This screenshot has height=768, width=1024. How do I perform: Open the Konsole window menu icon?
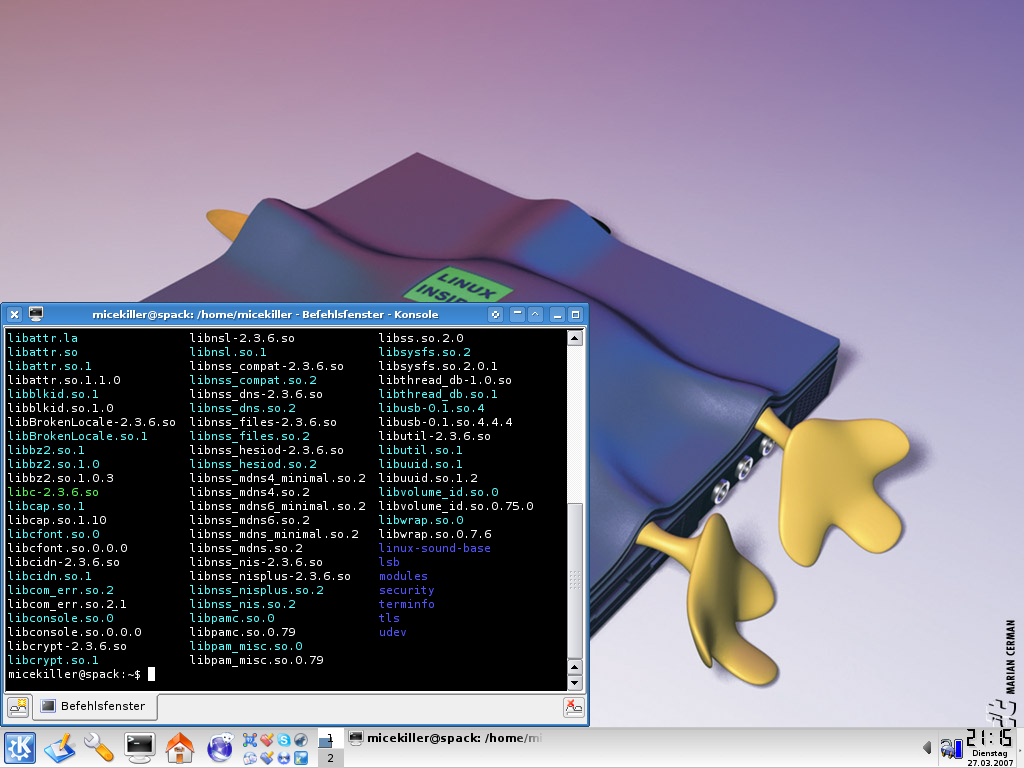36,314
